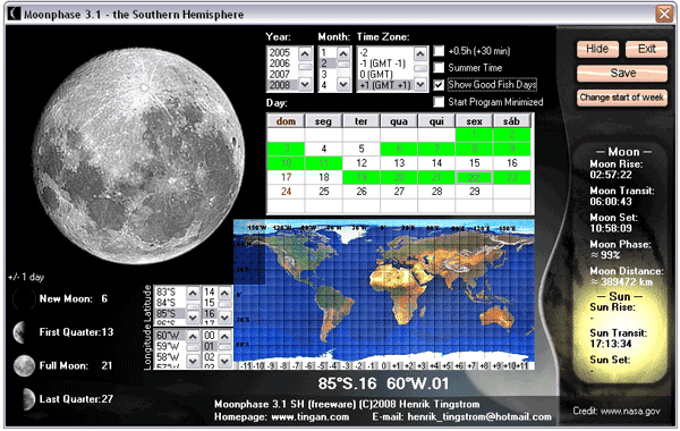Click the Time Zone list down arrow
The image size is (680, 431).
(420, 85)
